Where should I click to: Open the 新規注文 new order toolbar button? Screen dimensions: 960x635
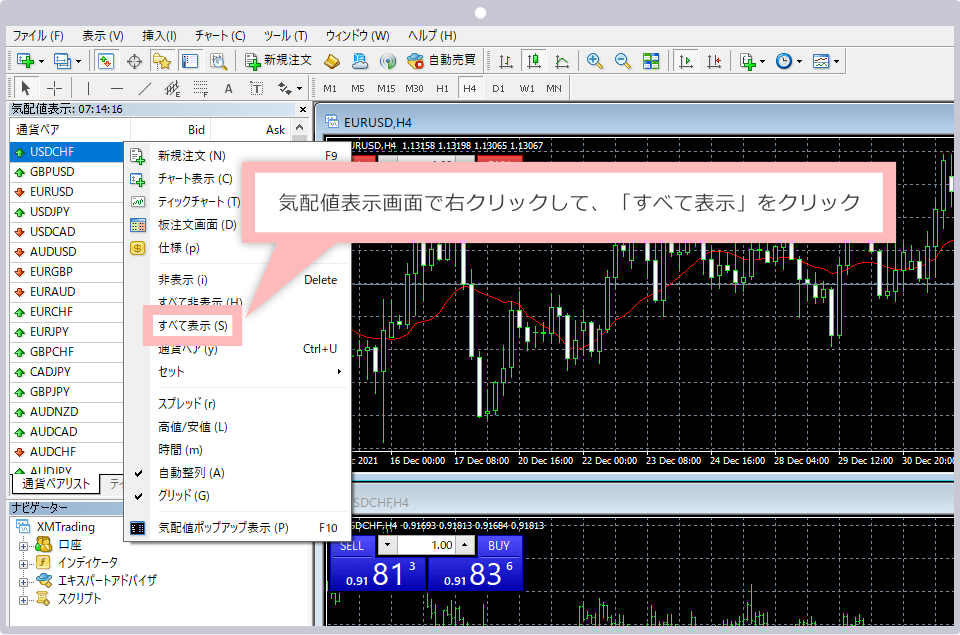coord(279,61)
